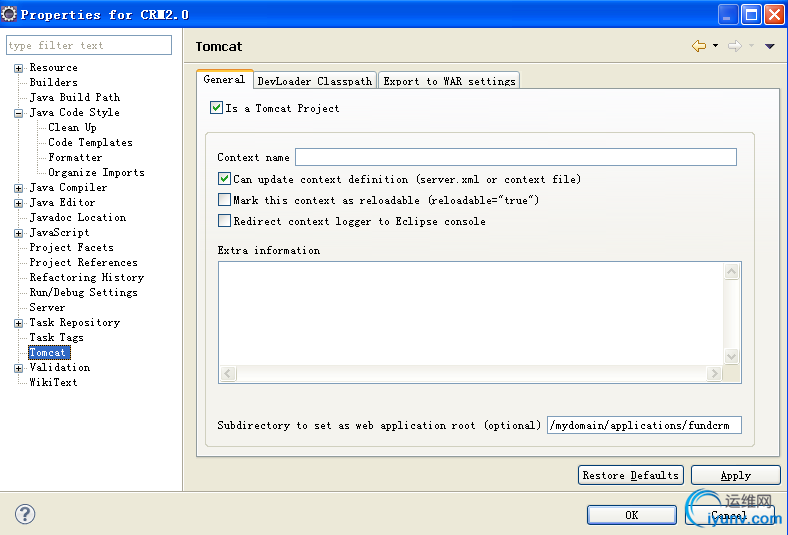Expand the Java Editor node

[x=19, y=203]
